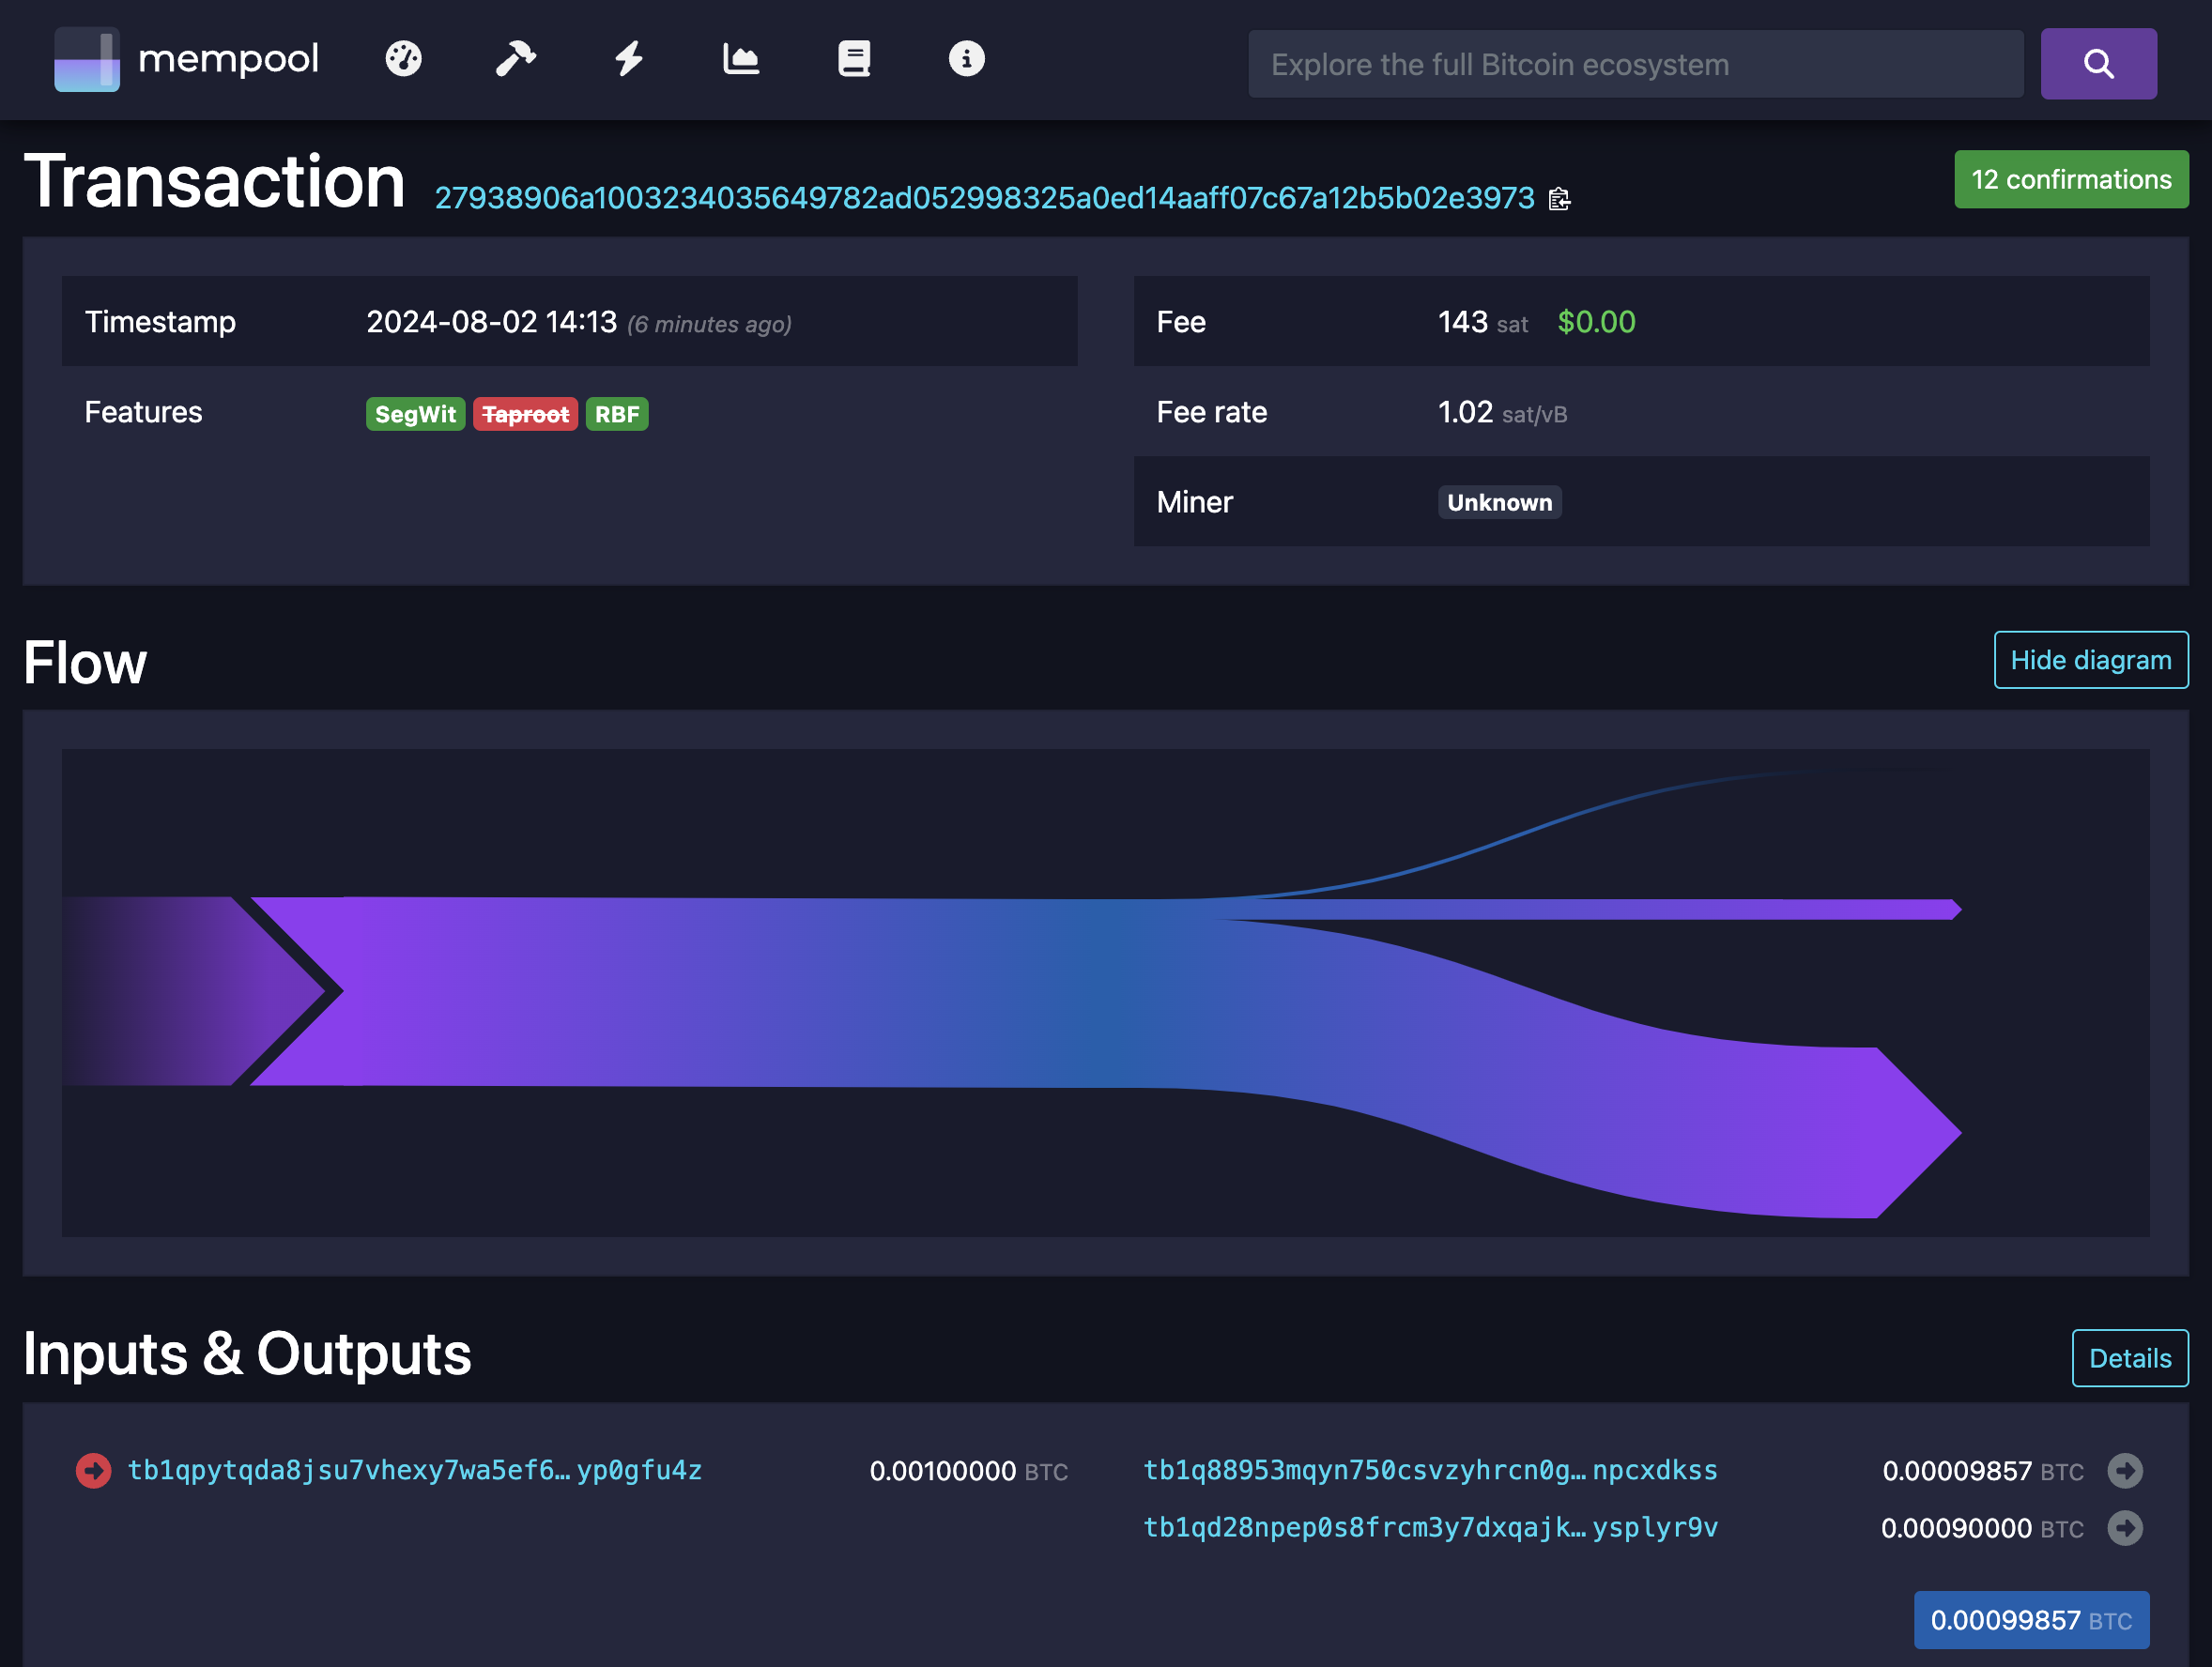
Task: Open the docs book icon
Action: 853,59
